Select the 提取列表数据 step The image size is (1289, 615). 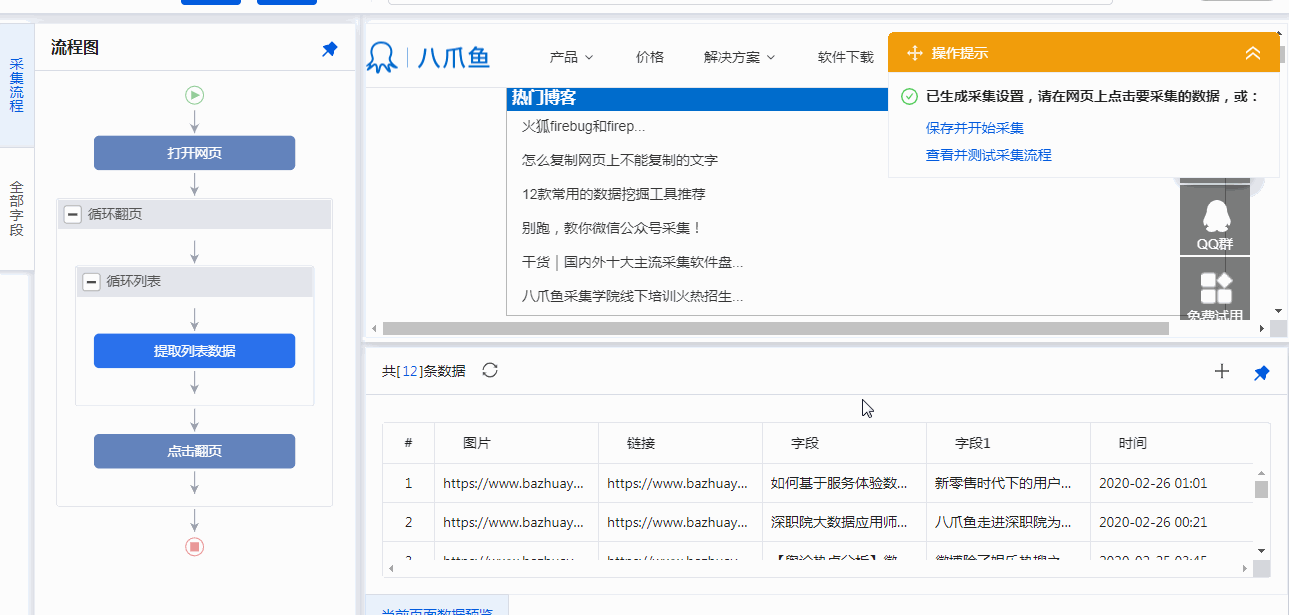(194, 351)
